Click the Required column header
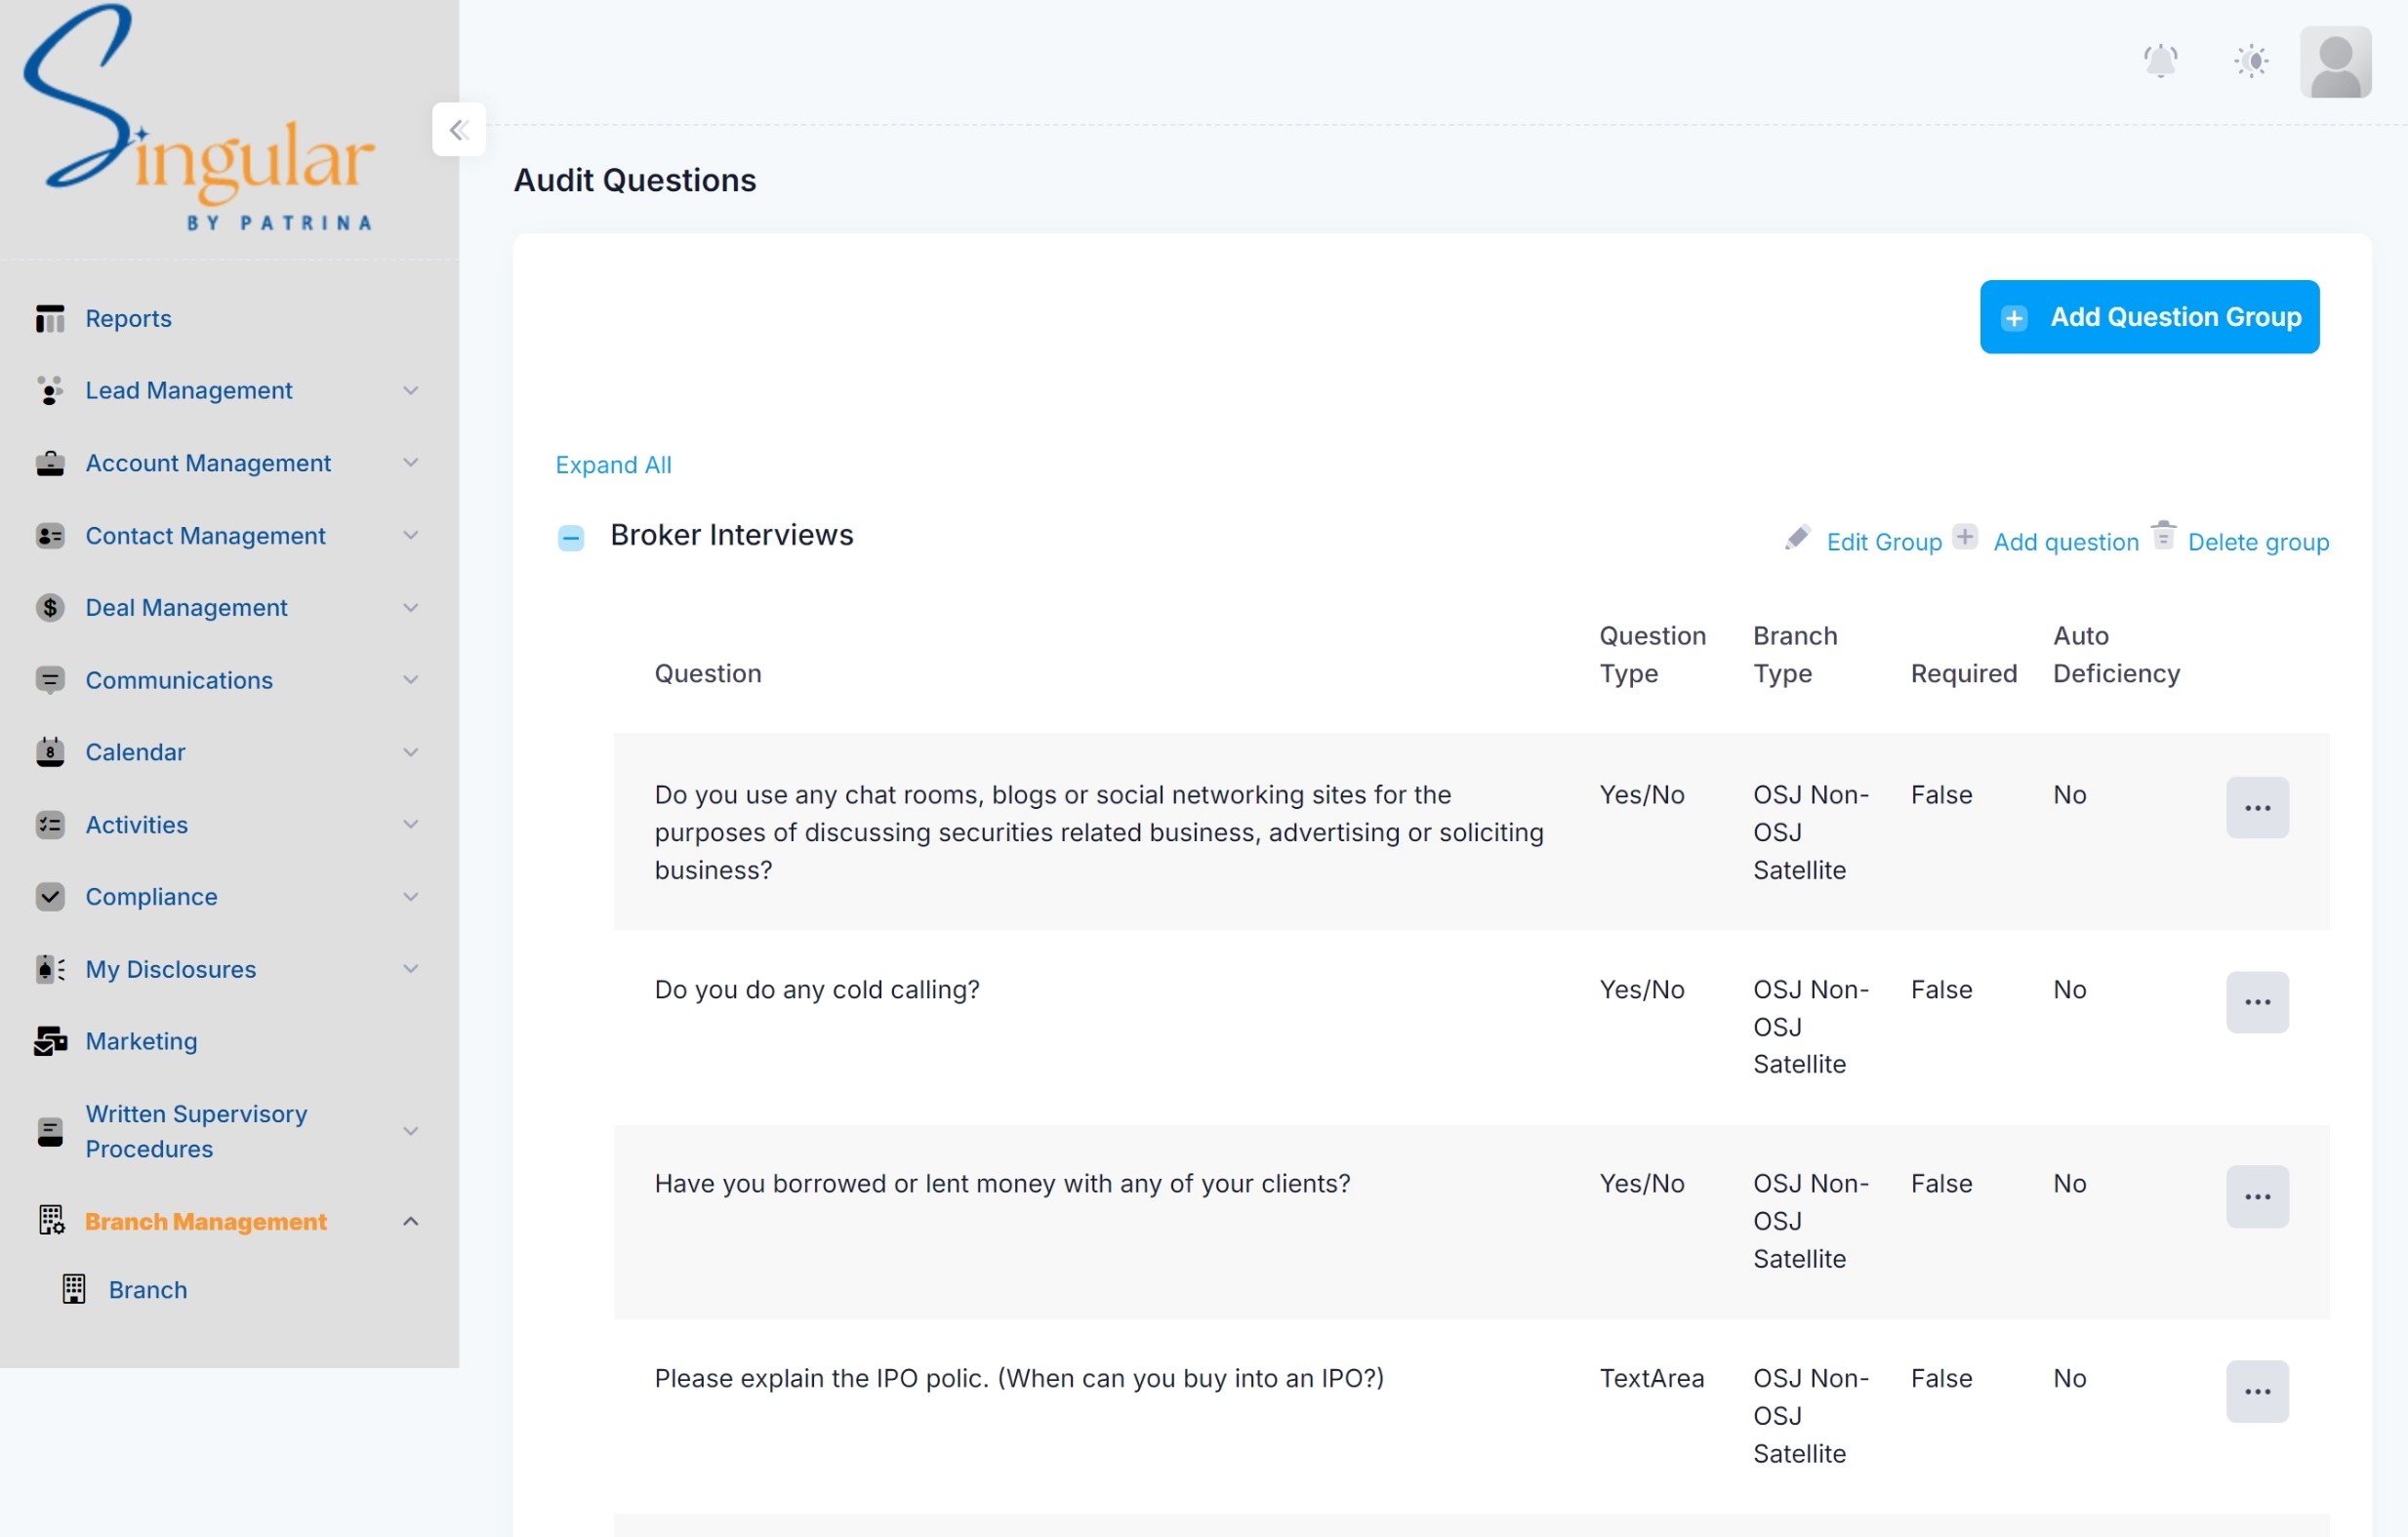The image size is (2408, 1537). [x=1963, y=674]
